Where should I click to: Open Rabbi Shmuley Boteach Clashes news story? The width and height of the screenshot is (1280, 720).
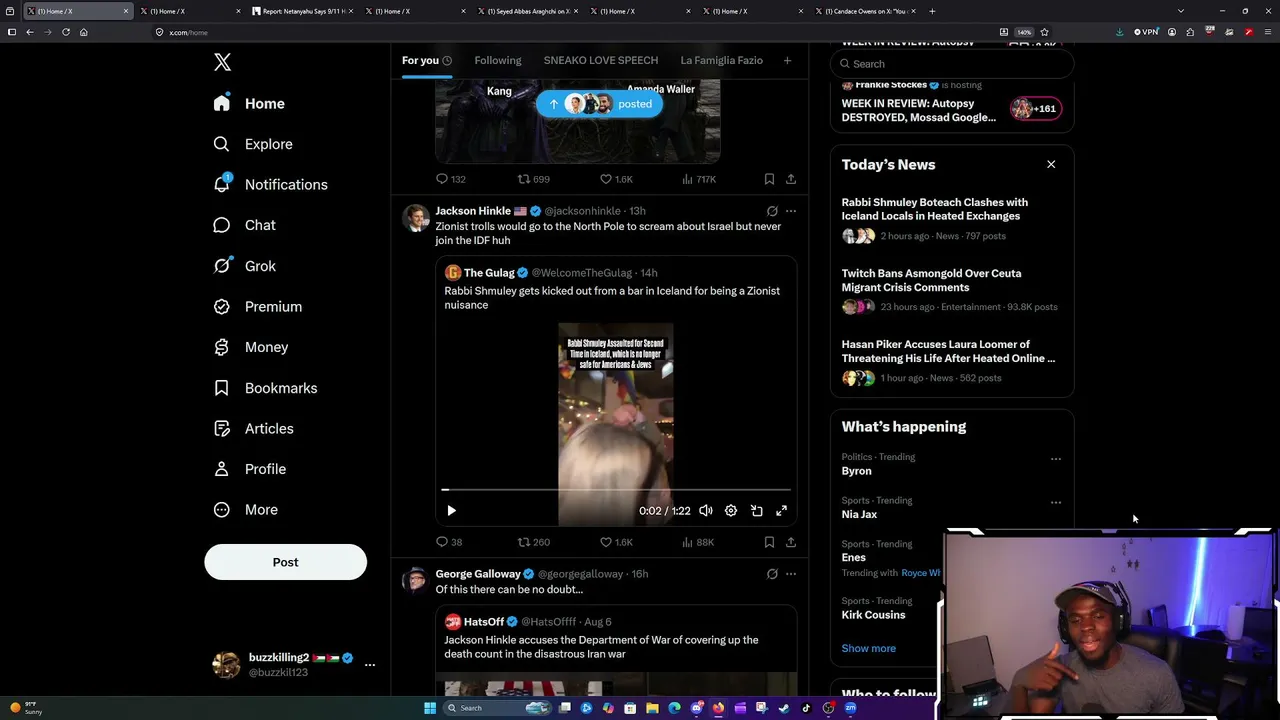(x=952, y=219)
